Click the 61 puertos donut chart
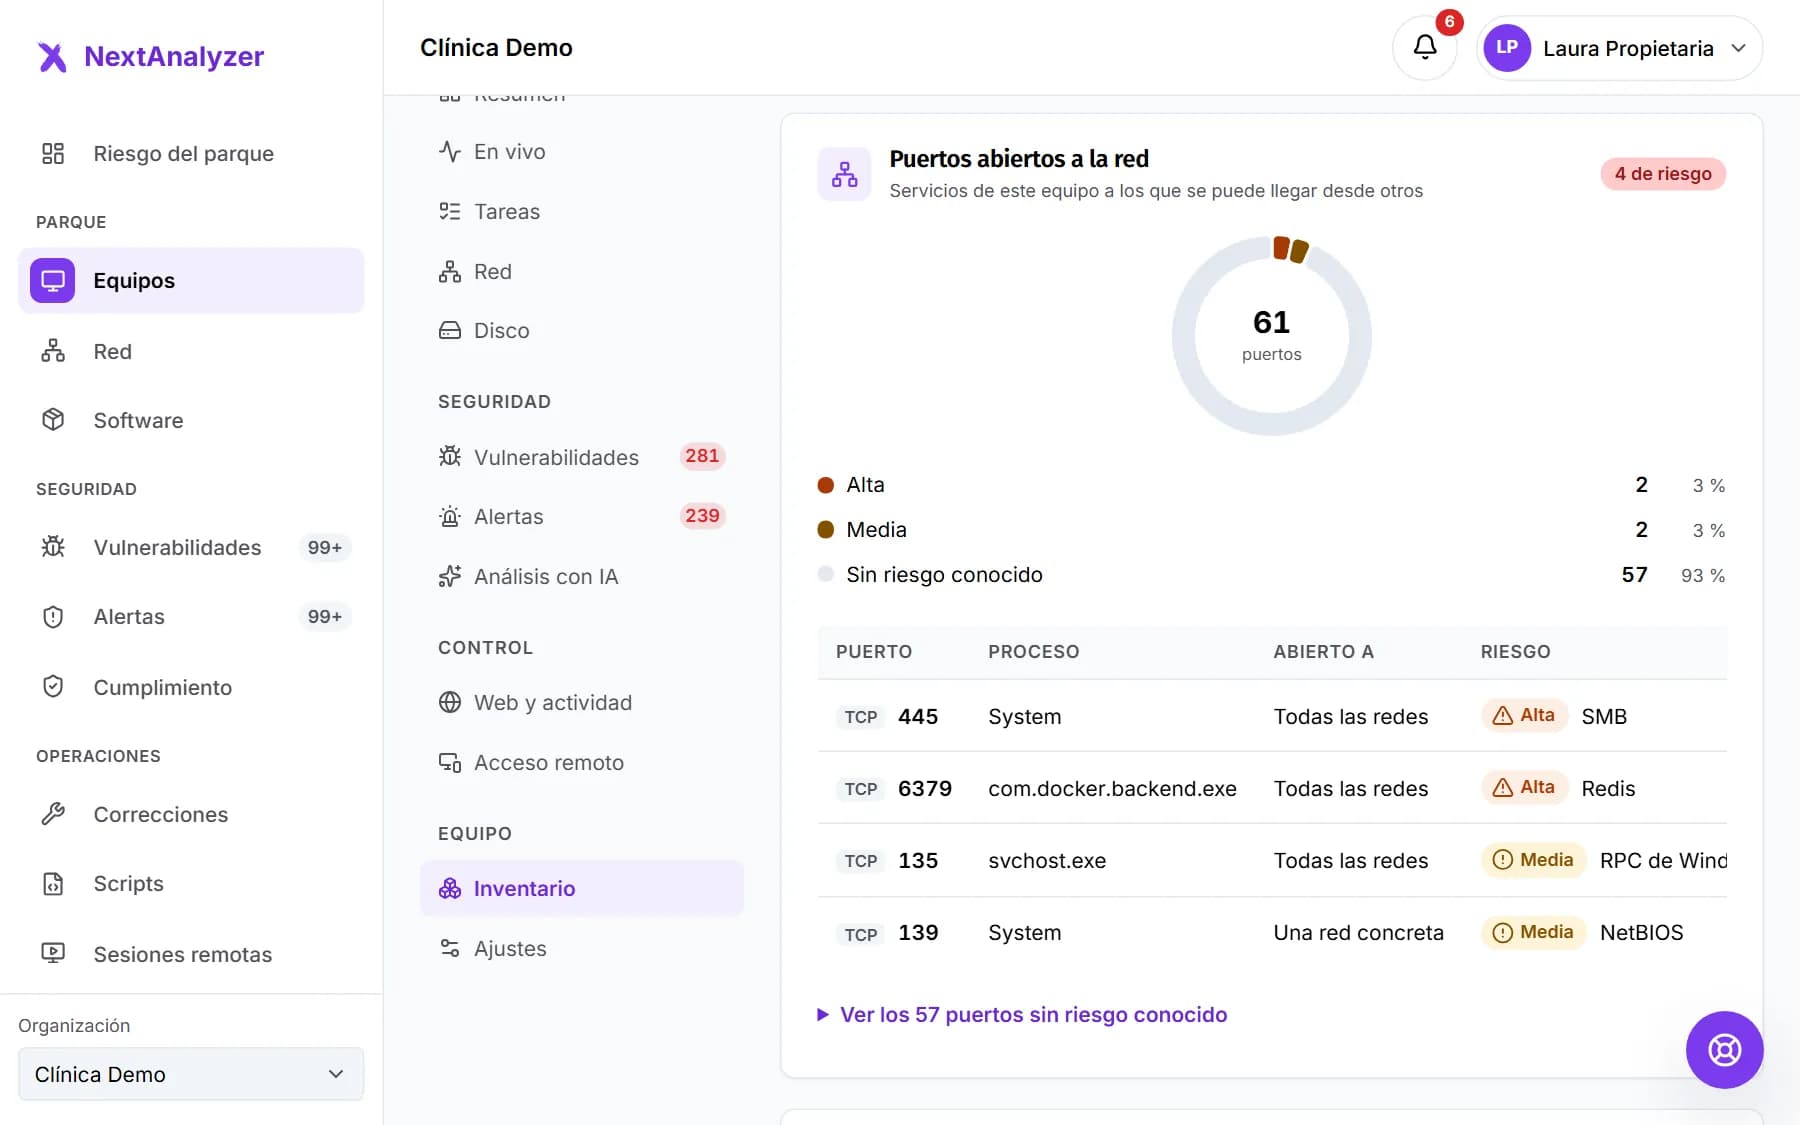1800x1125 pixels. [1272, 336]
